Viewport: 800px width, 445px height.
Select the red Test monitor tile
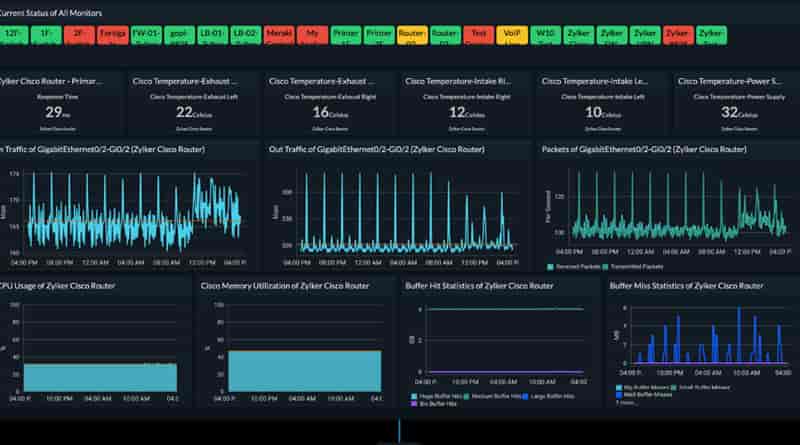[479, 35]
